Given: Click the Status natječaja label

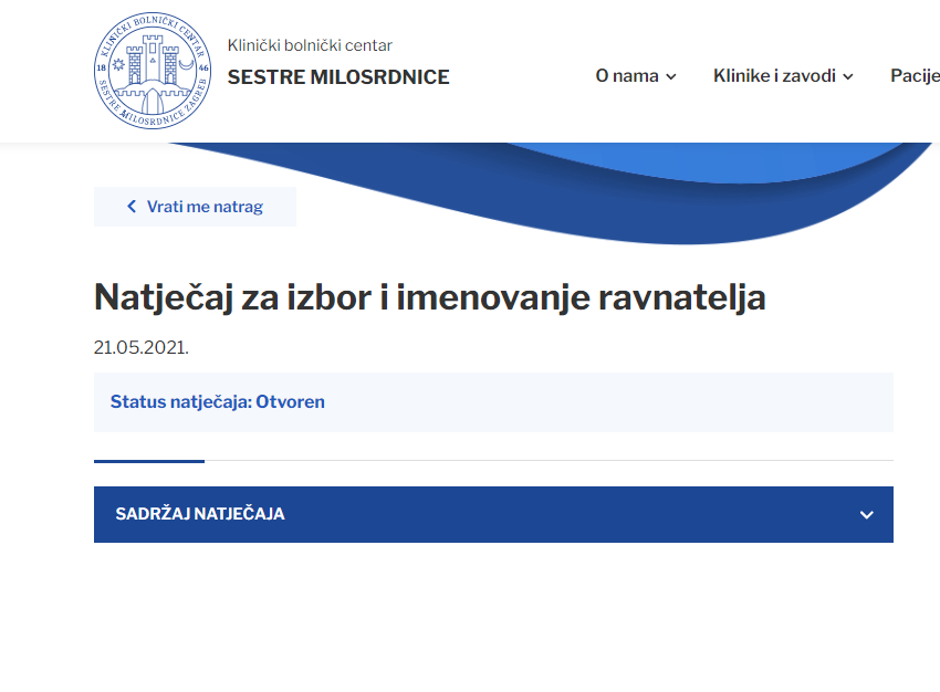Looking at the screenshot, I should (x=180, y=402).
